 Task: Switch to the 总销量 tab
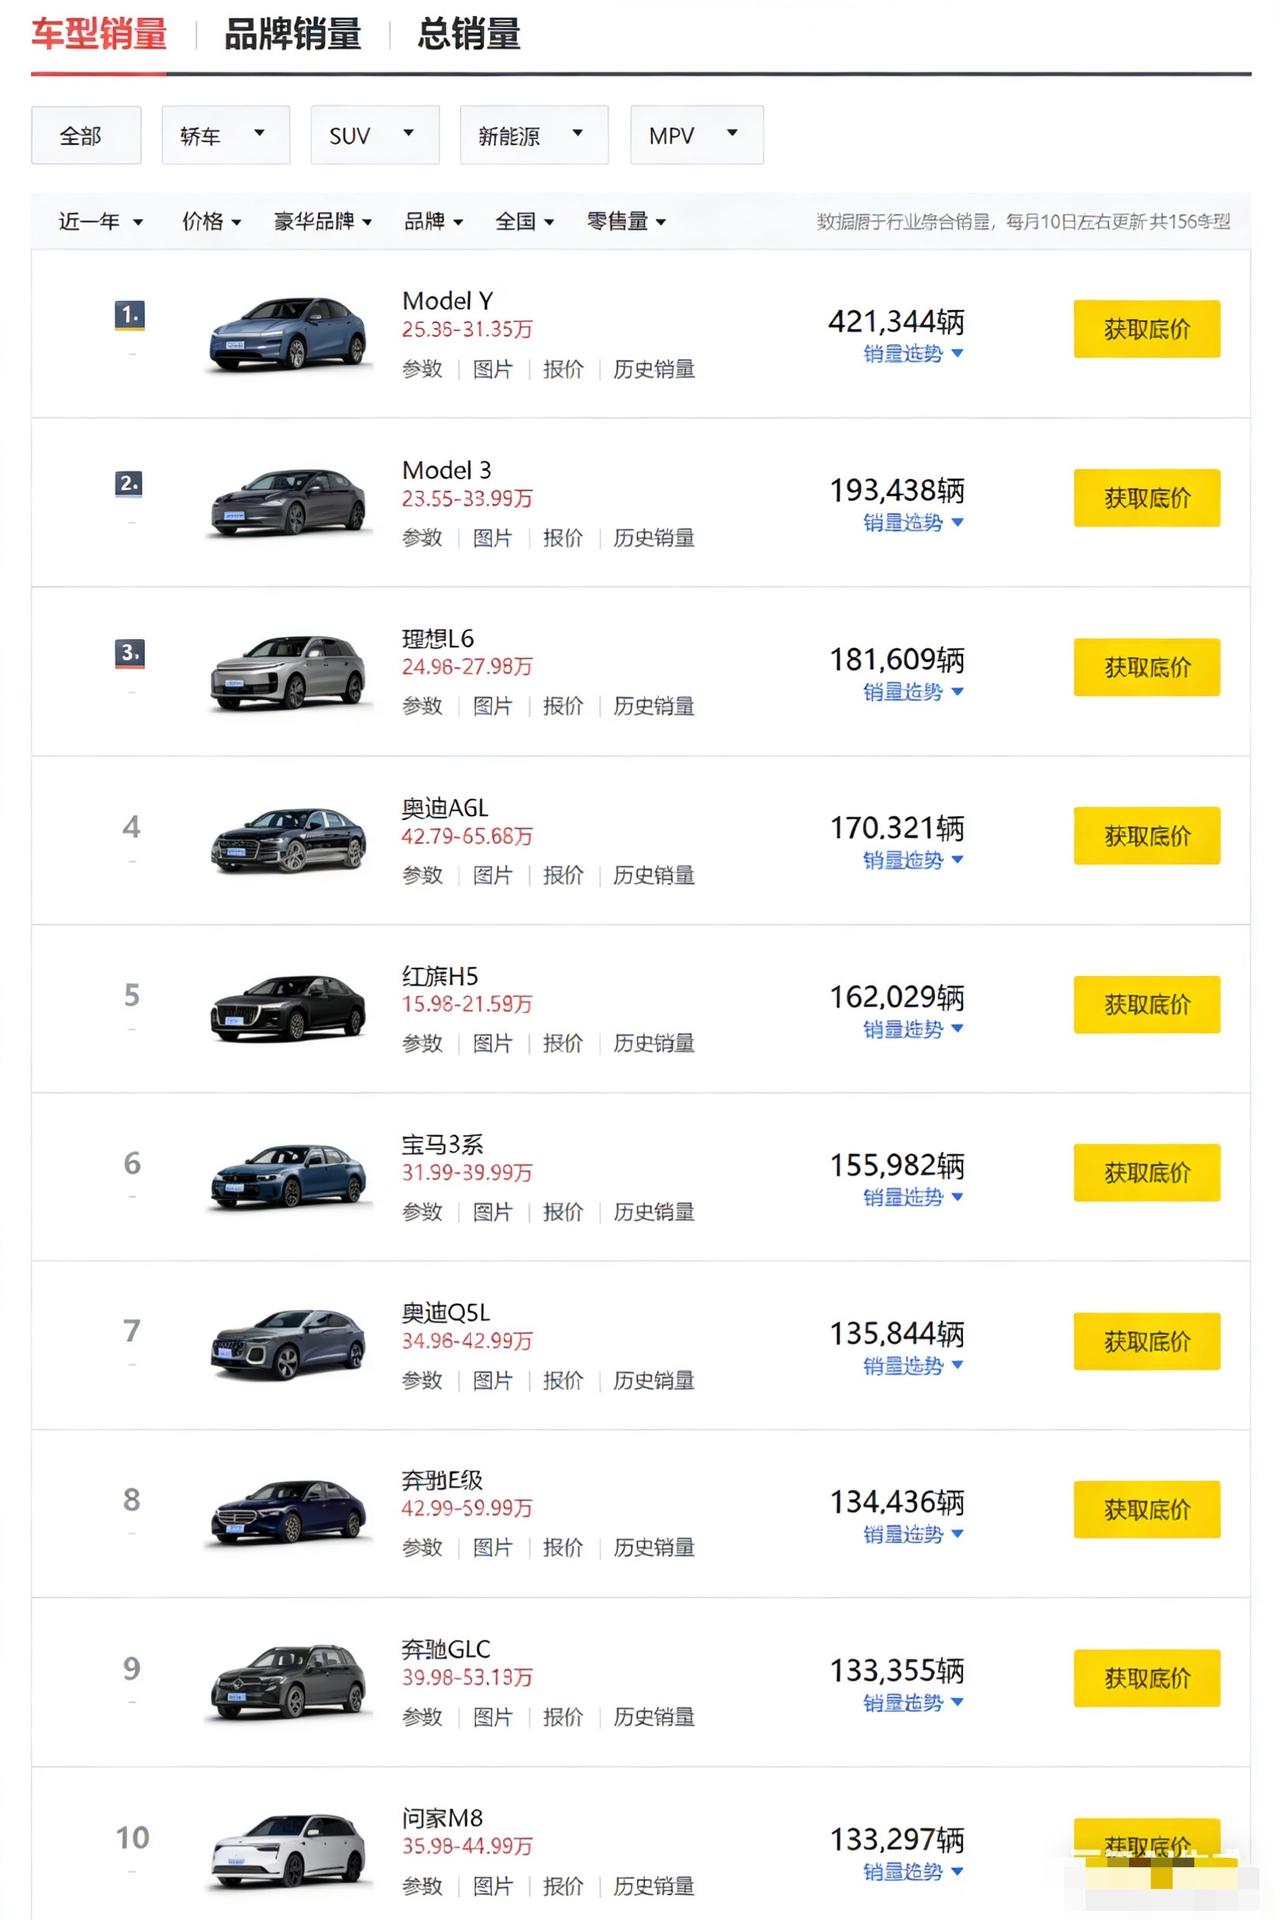pos(469,35)
